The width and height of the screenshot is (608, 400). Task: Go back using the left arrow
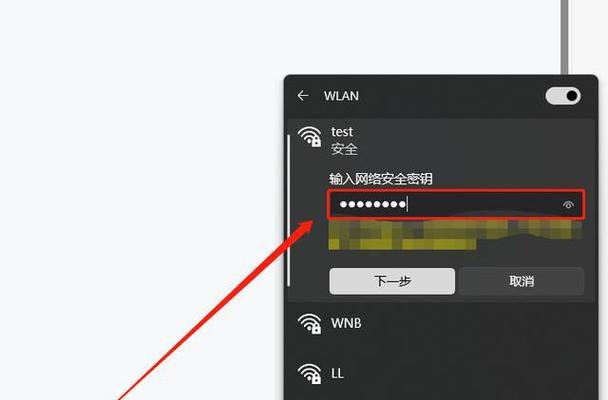(x=303, y=95)
